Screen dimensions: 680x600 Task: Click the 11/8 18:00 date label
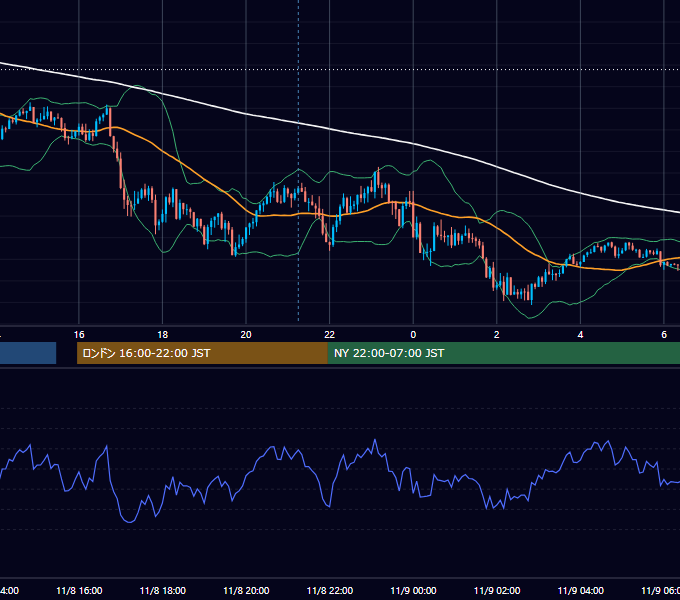click(163, 591)
